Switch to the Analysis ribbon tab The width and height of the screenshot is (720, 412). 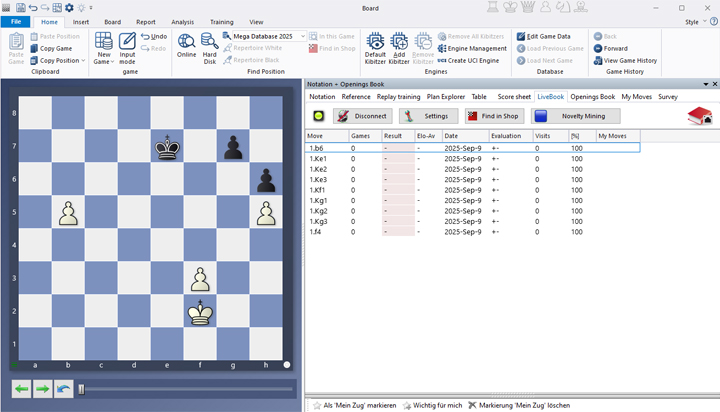tap(182, 21)
